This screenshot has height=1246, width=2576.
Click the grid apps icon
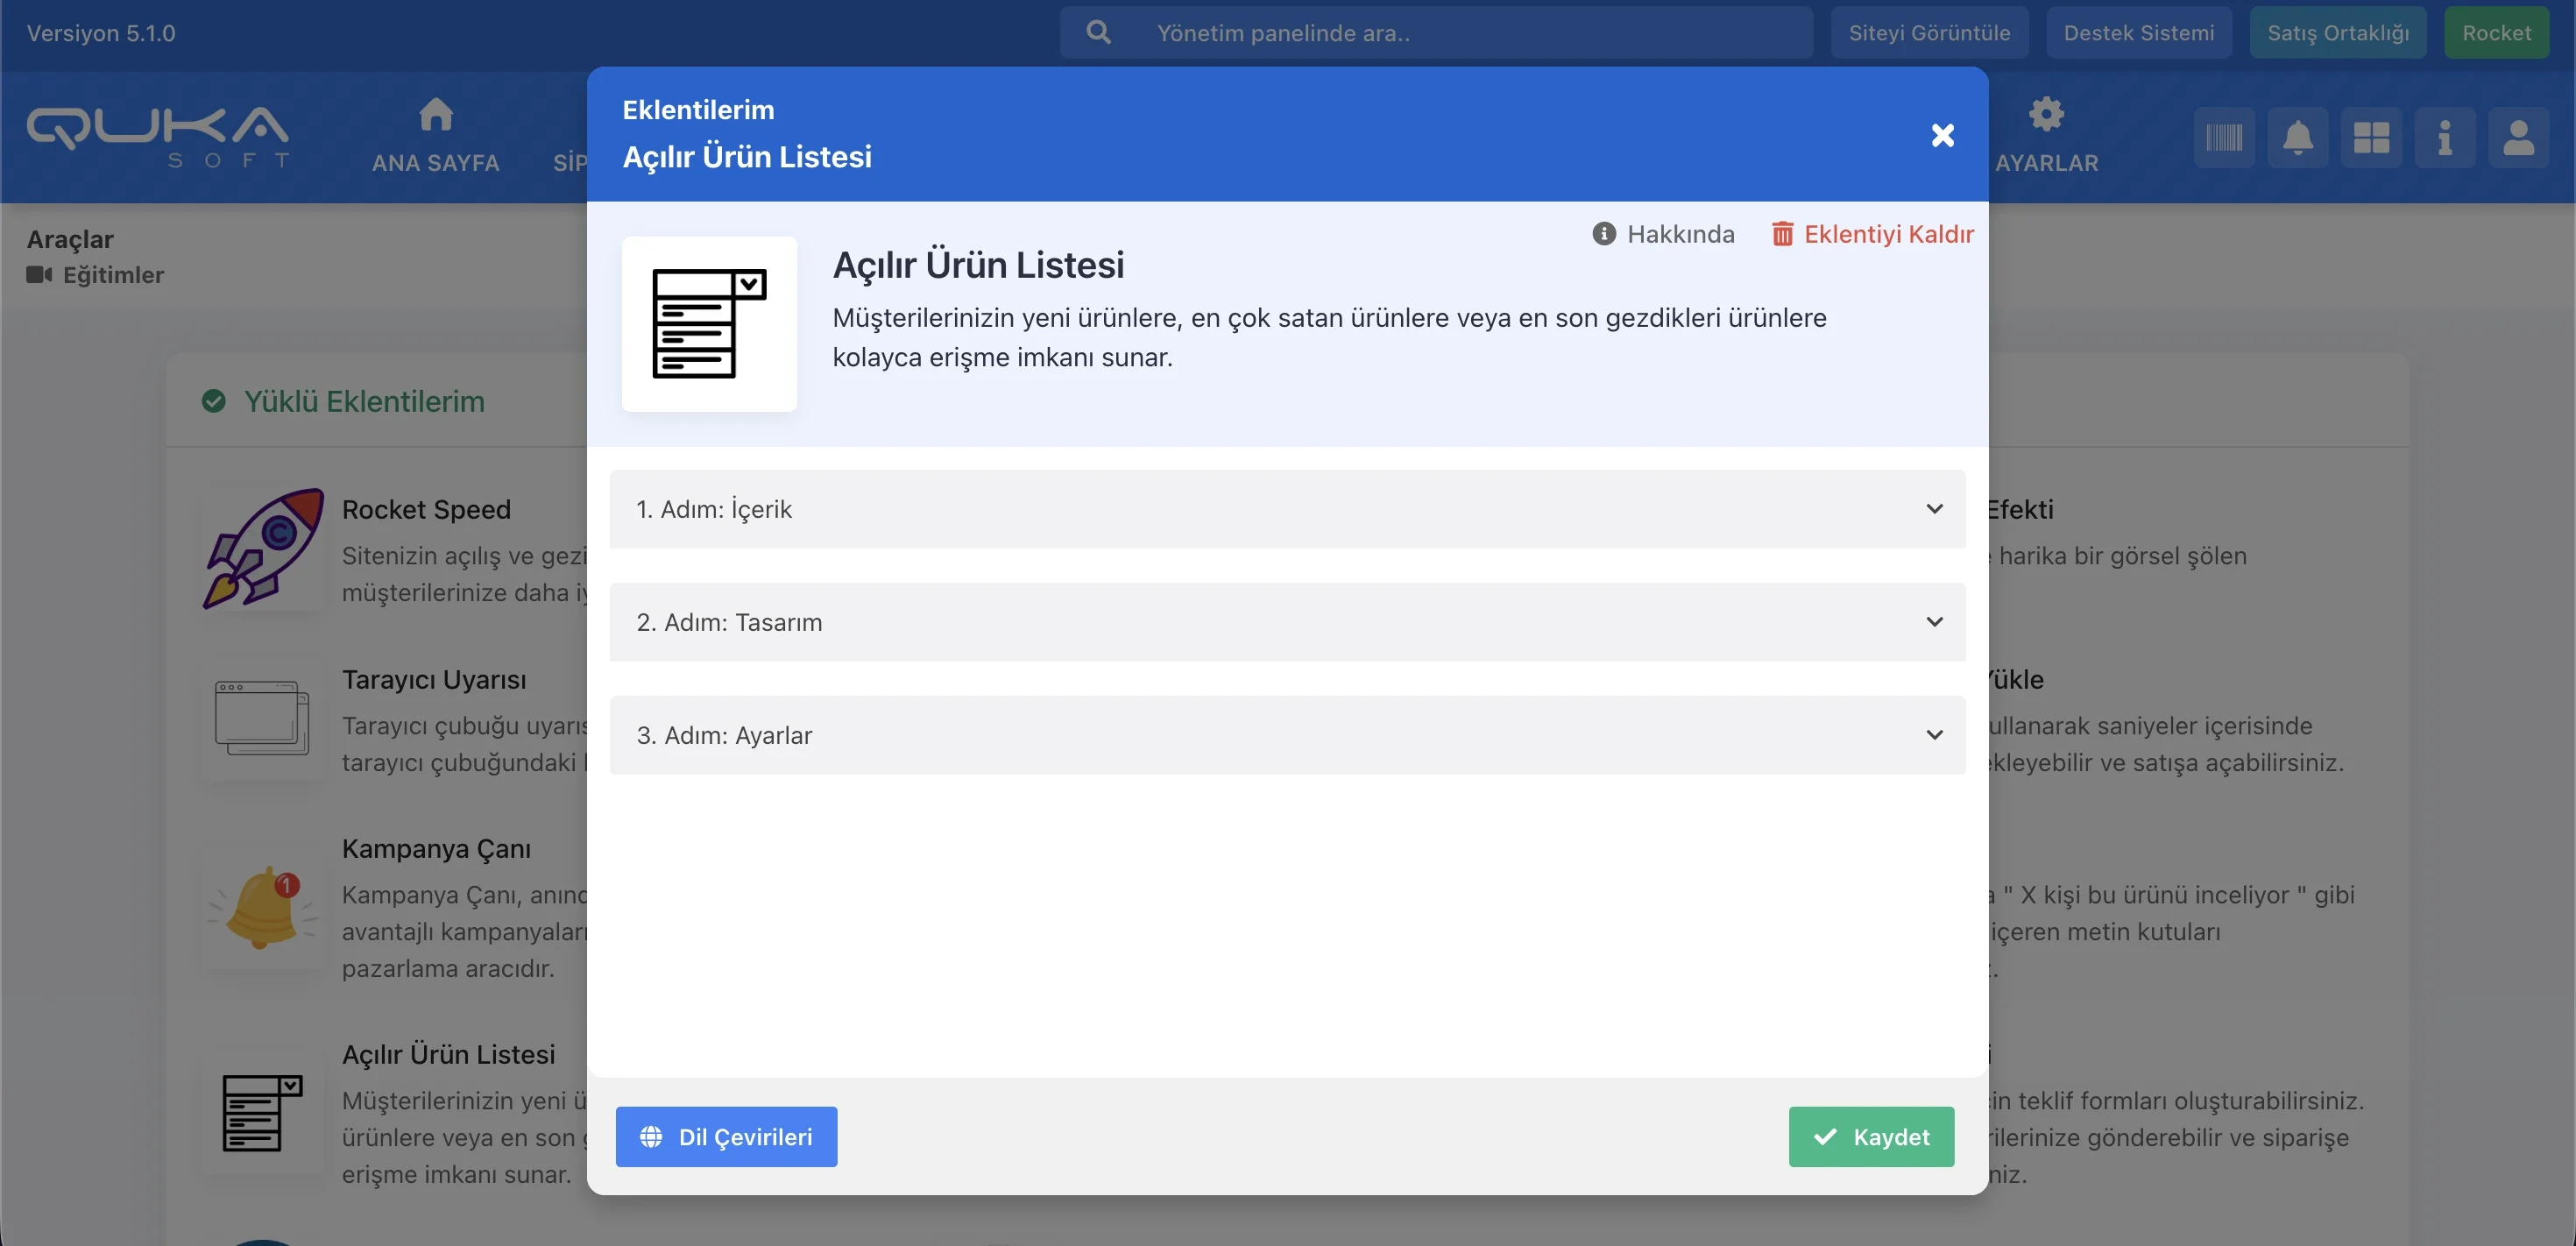[2371, 137]
